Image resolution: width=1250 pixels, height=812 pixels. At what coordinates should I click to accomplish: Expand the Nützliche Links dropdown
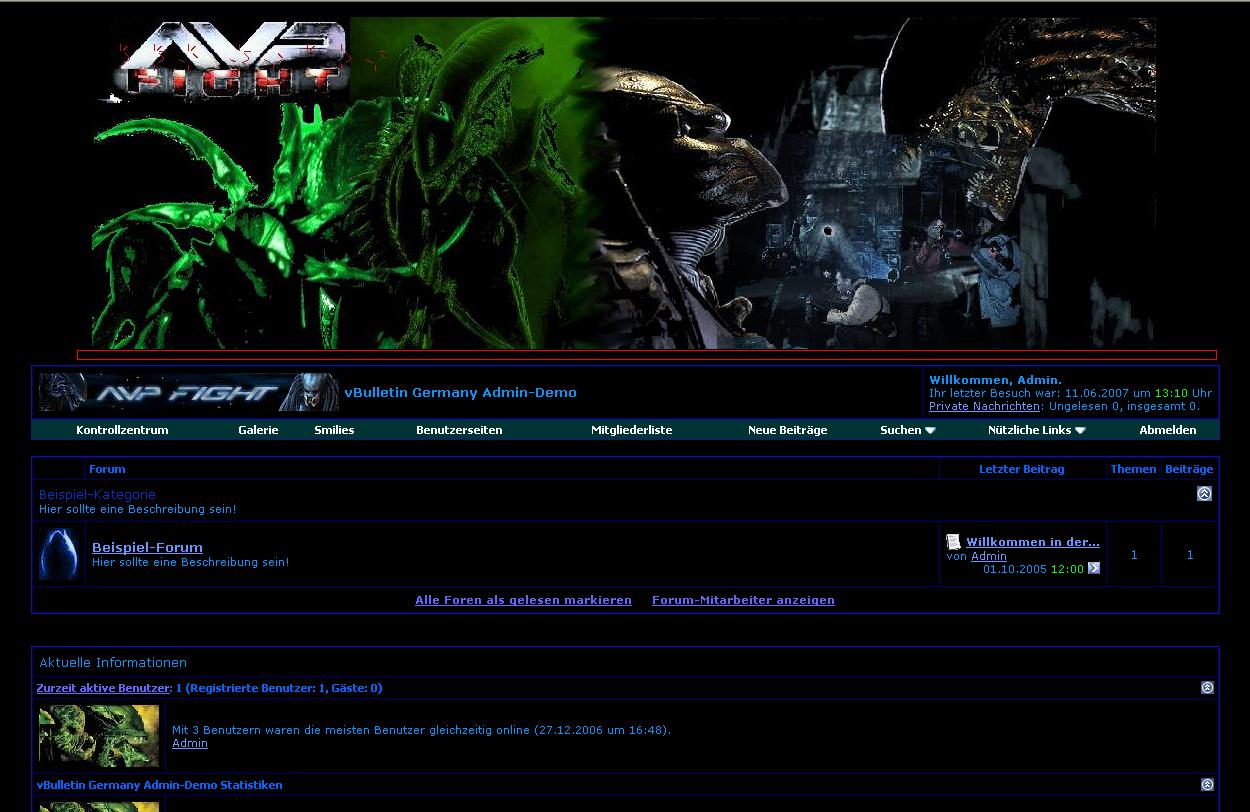click(1036, 430)
